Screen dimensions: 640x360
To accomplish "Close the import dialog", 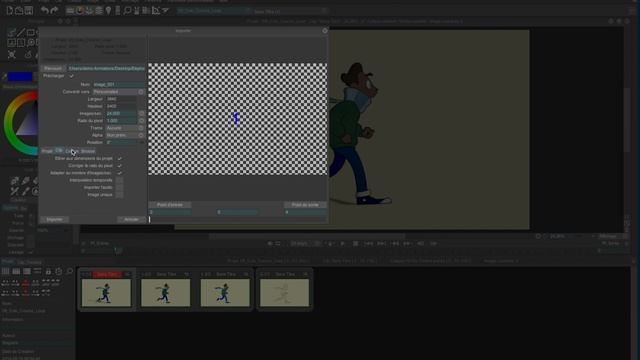I will (x=325, y=31).
